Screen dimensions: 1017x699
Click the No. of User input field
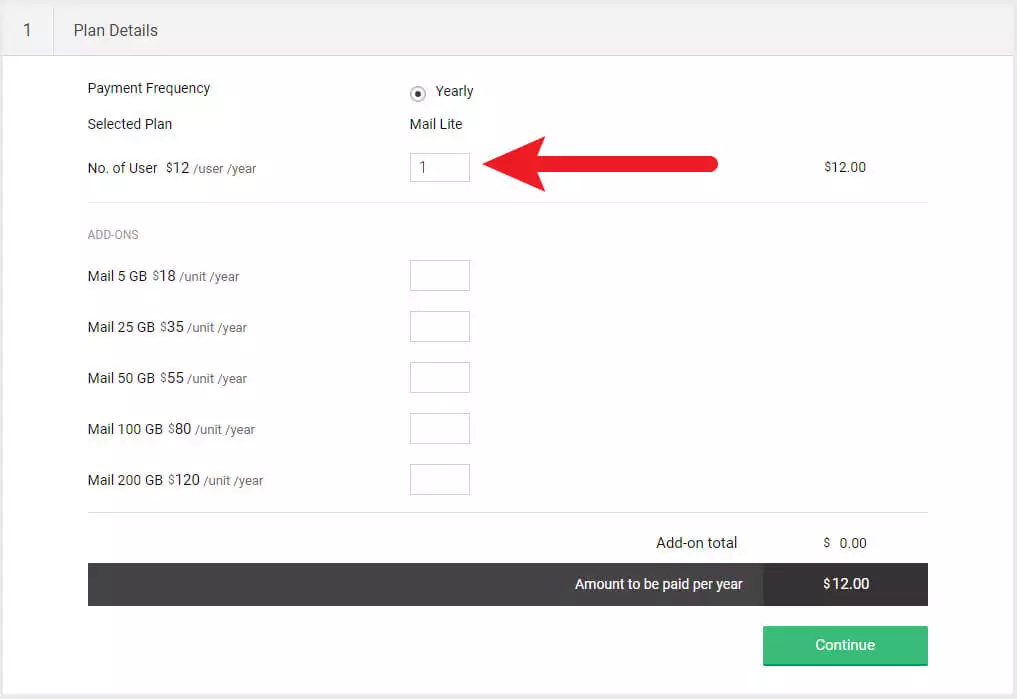pyautogui.click(x=440, y=168)
